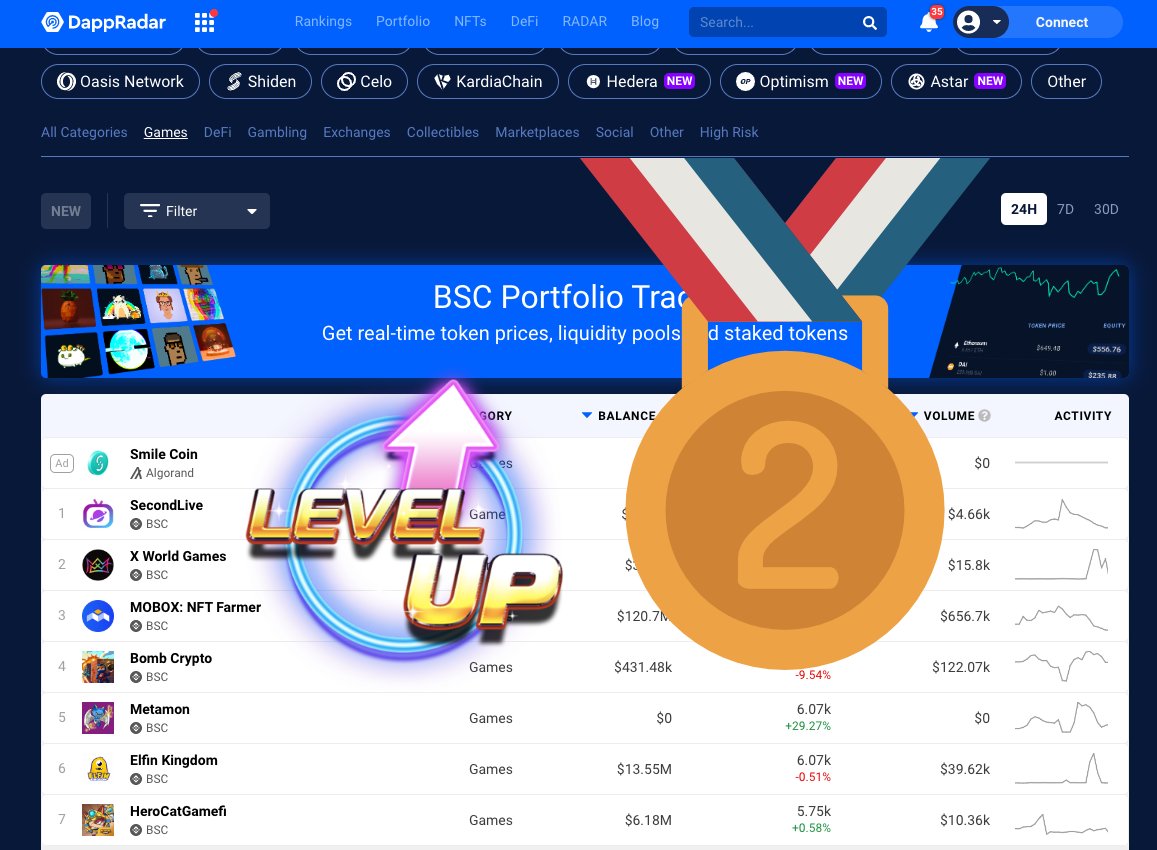Open the X World Games icon
This screenshot has height=850, width=1157.
(98, 564)
